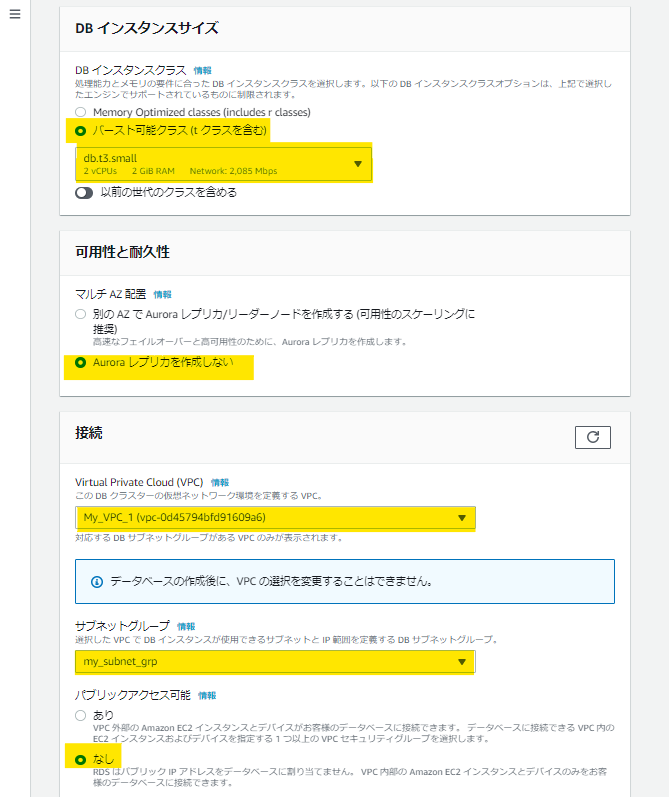Open the hamburger navigation menu
The height and width of the screenshot is (797, 669).
15,14
